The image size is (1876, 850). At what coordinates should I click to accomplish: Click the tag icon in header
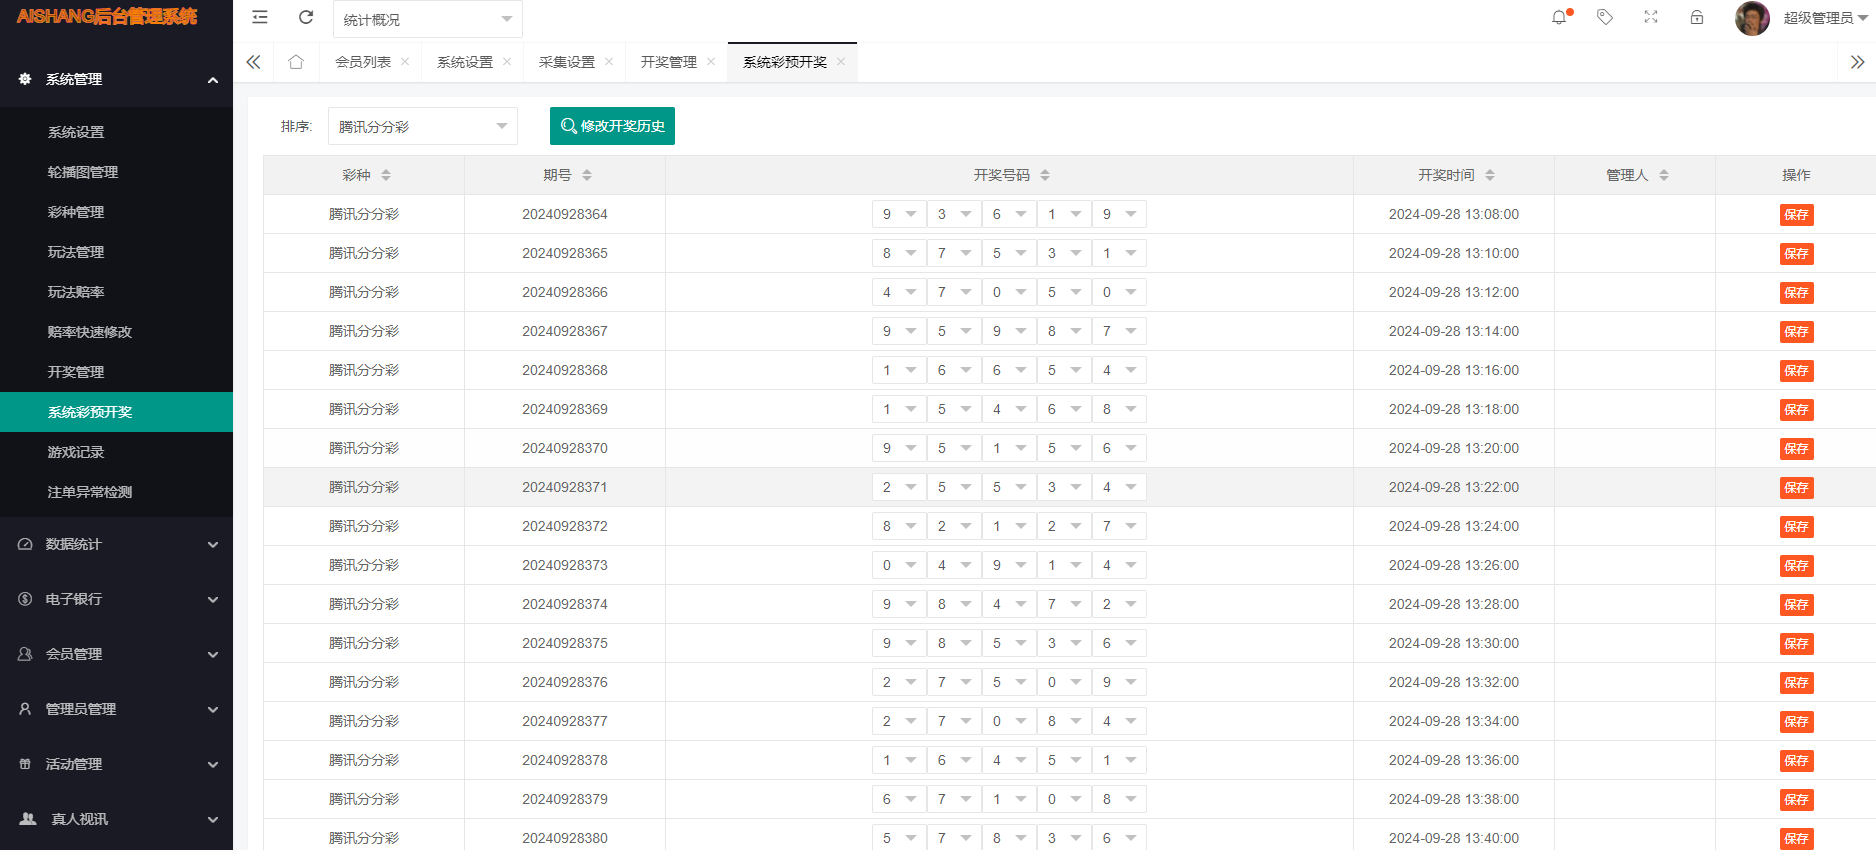click(1605, 17)
